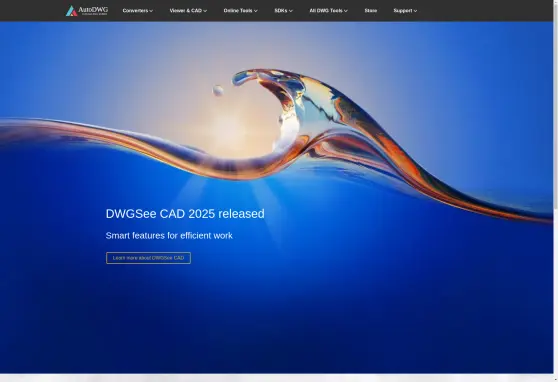Image resolution: width=558 pixels, height=382 pixels.
Task: Click the DWGSee CAD 2025 released headline
Action: (x=185, y=214)
